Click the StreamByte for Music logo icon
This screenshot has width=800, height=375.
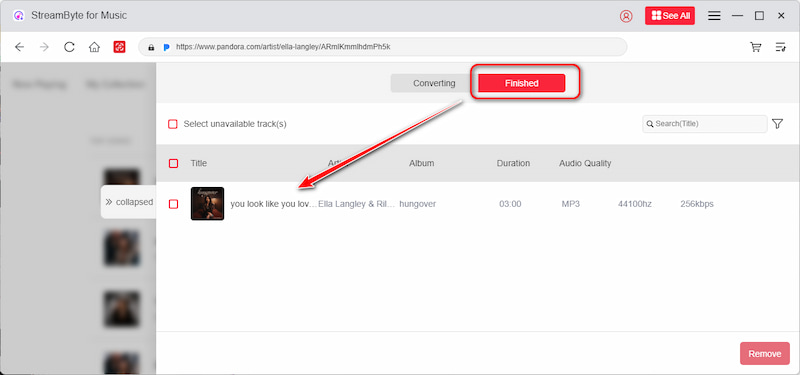coord(19,16)
